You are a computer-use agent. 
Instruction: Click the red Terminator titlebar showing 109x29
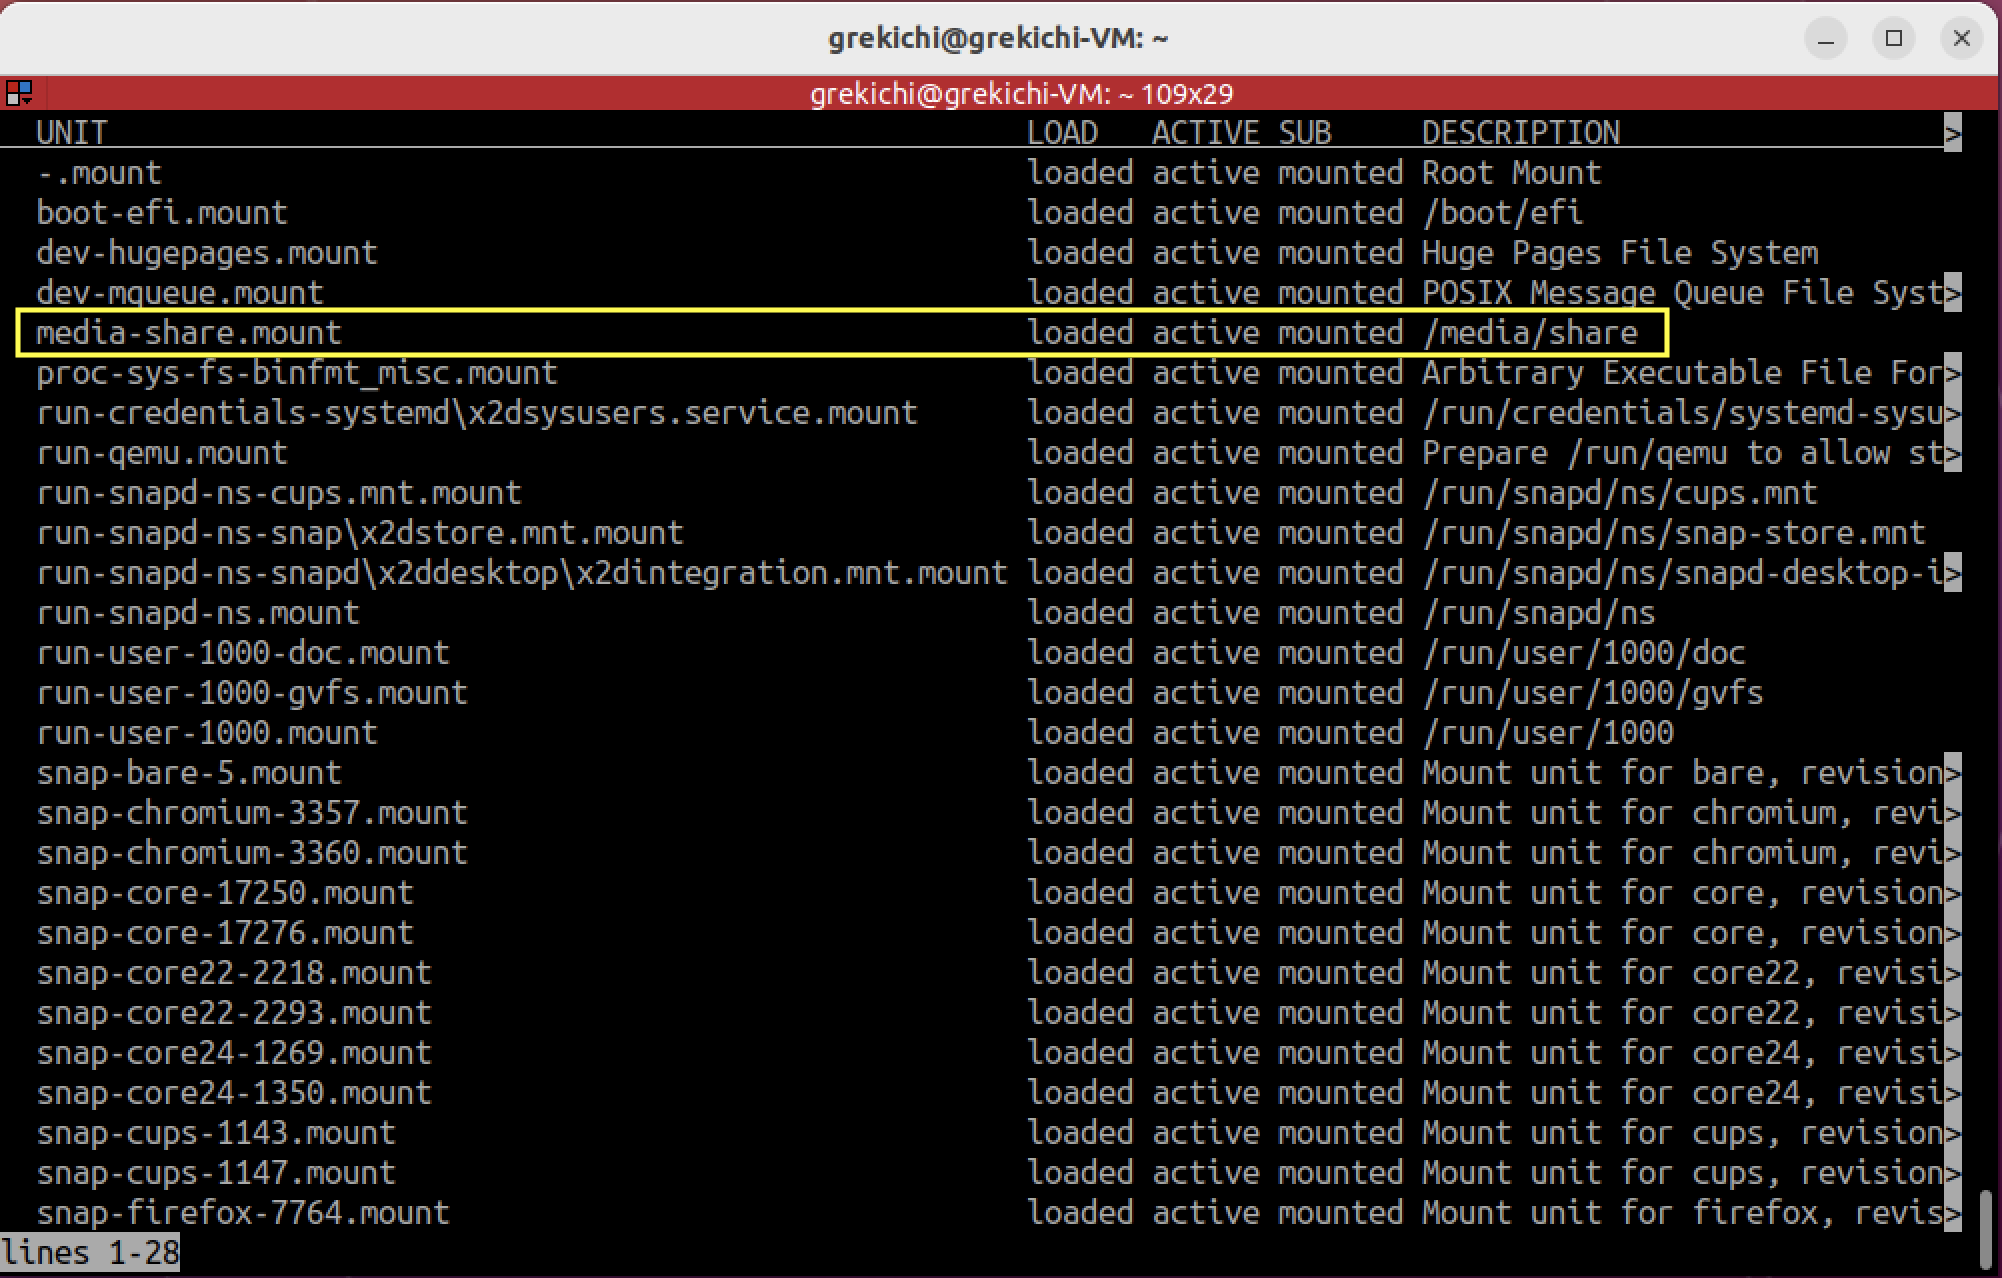pyautogui.click(x=1020, y=94)
